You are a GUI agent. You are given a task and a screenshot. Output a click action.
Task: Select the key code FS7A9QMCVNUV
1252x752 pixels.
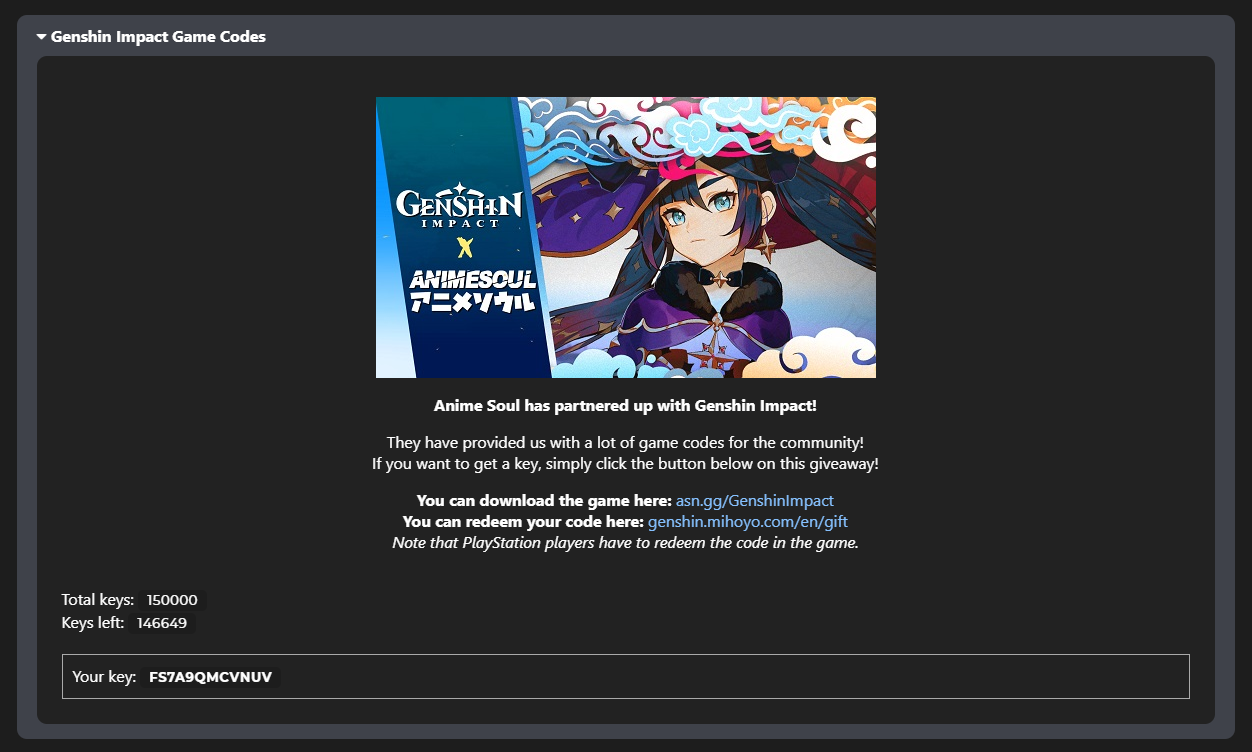tap(210, 677)
